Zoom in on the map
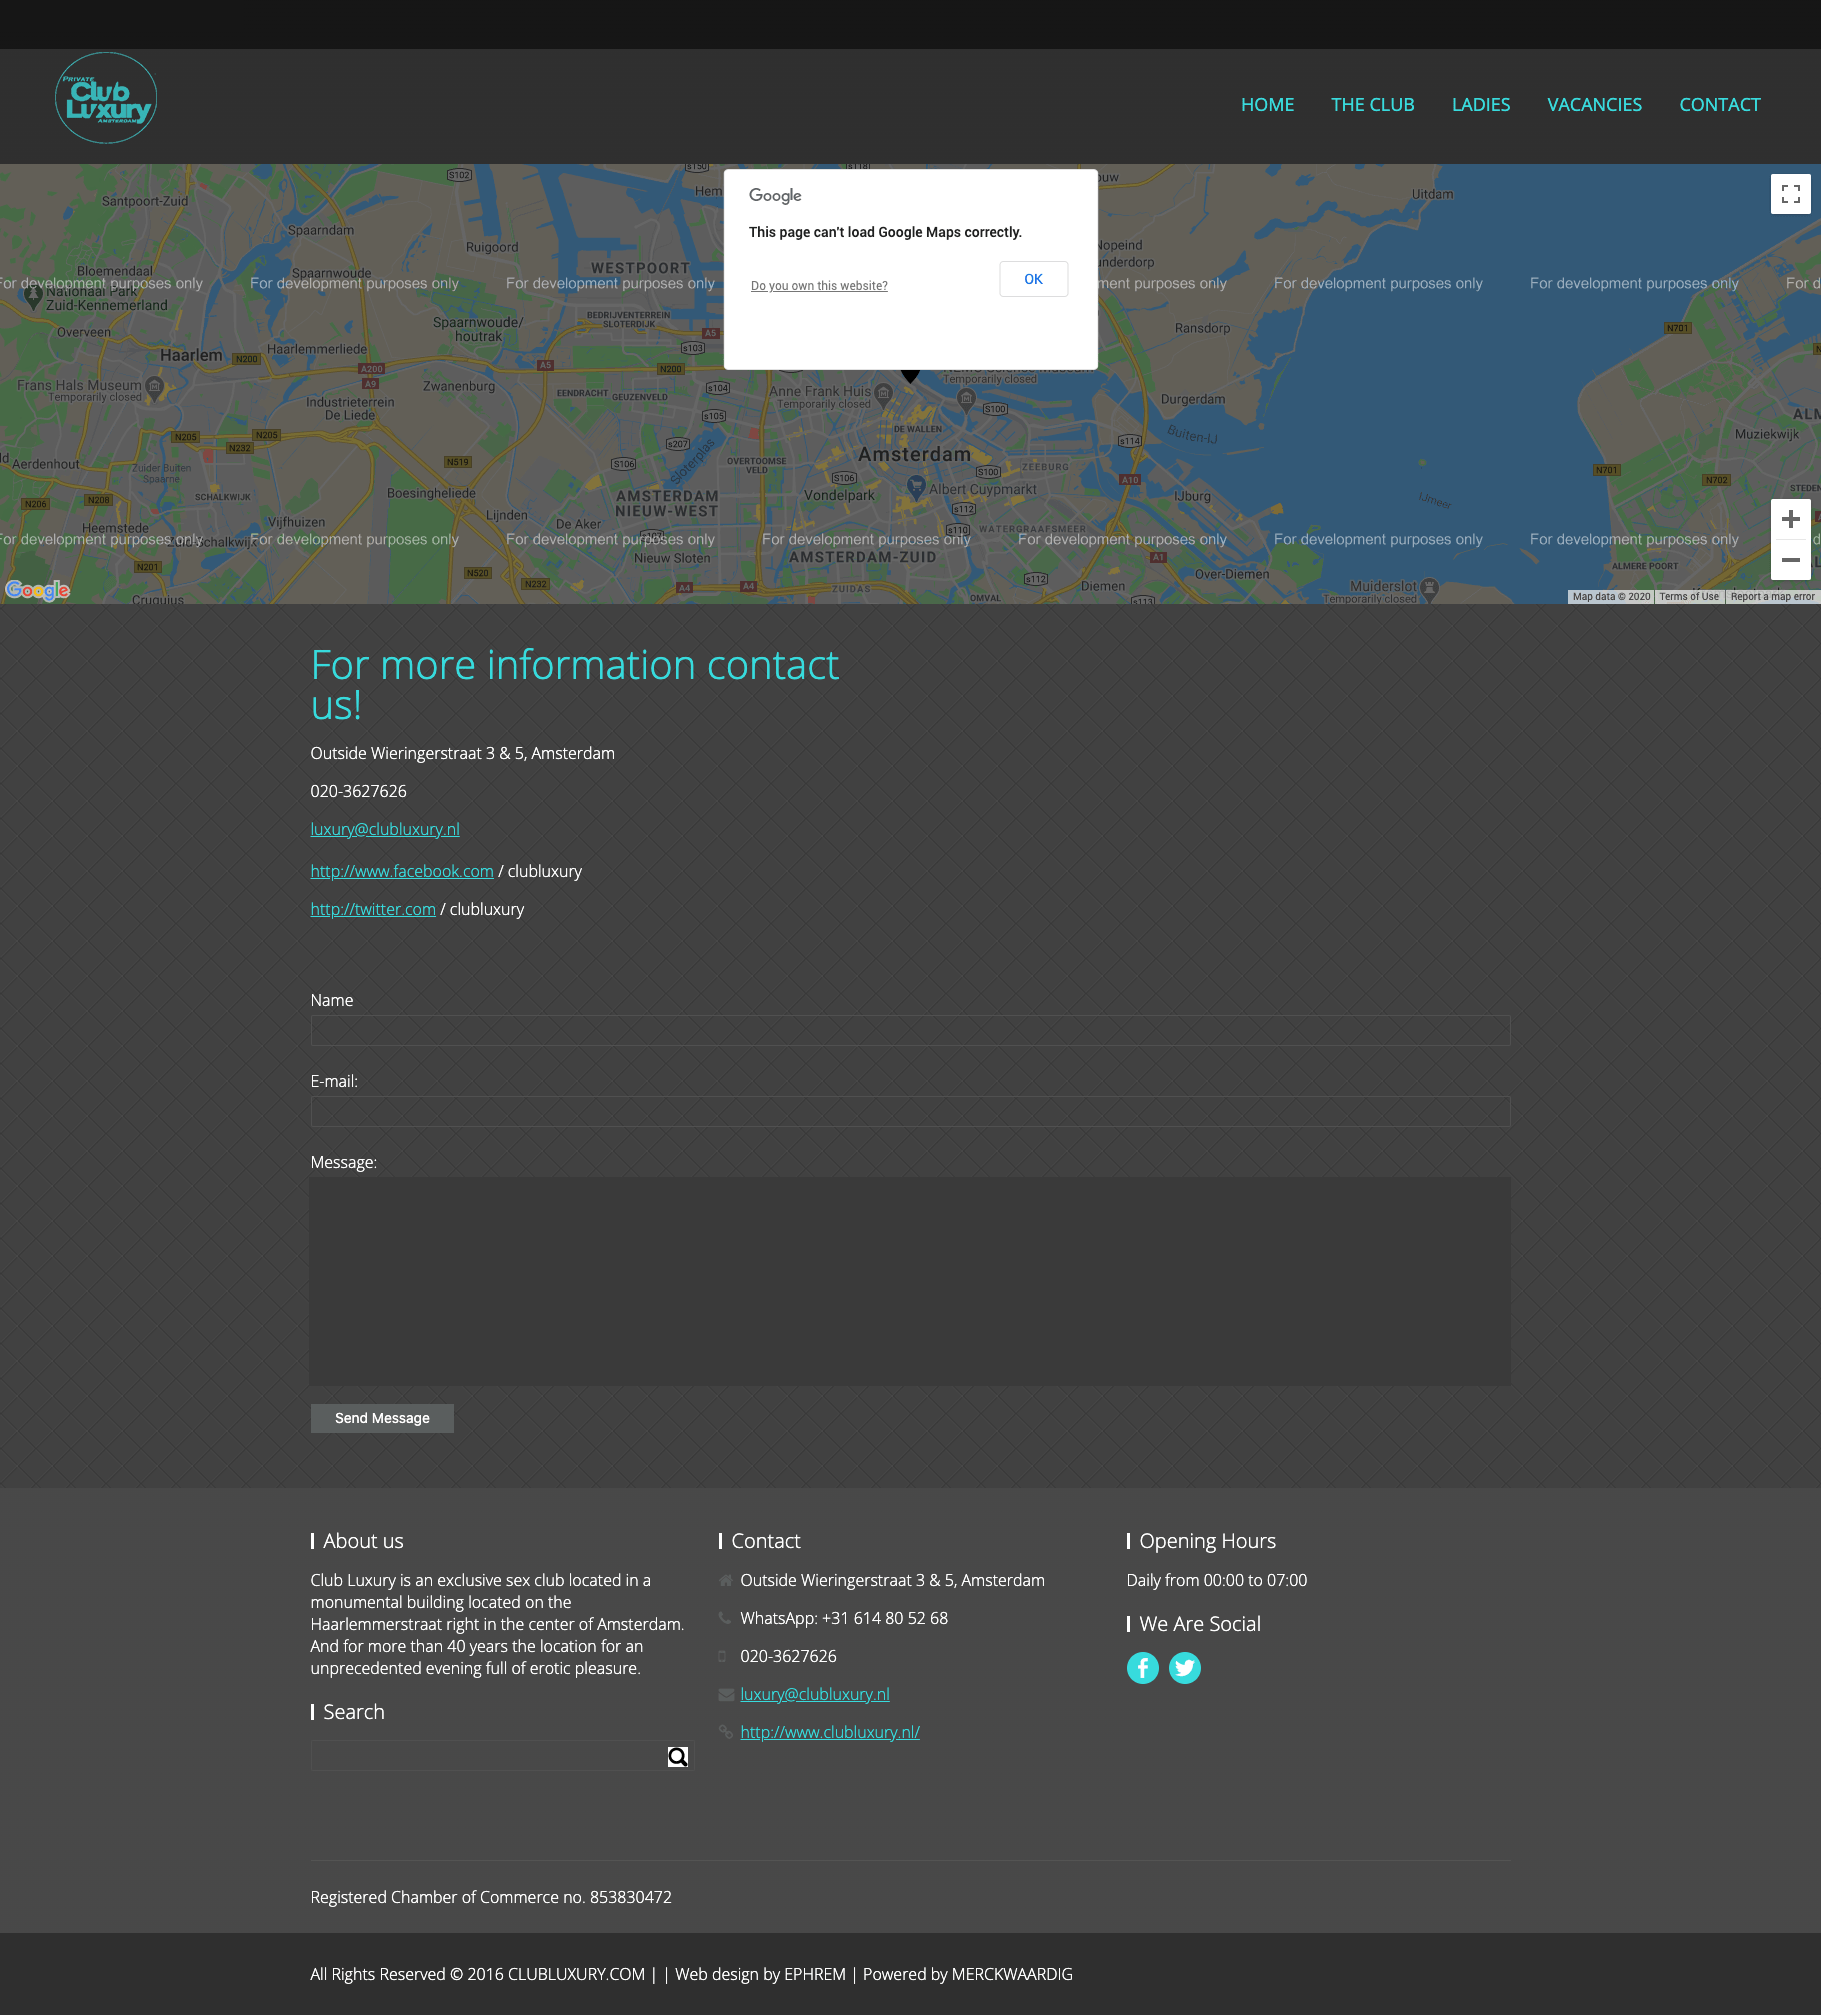 (1790, 519)
